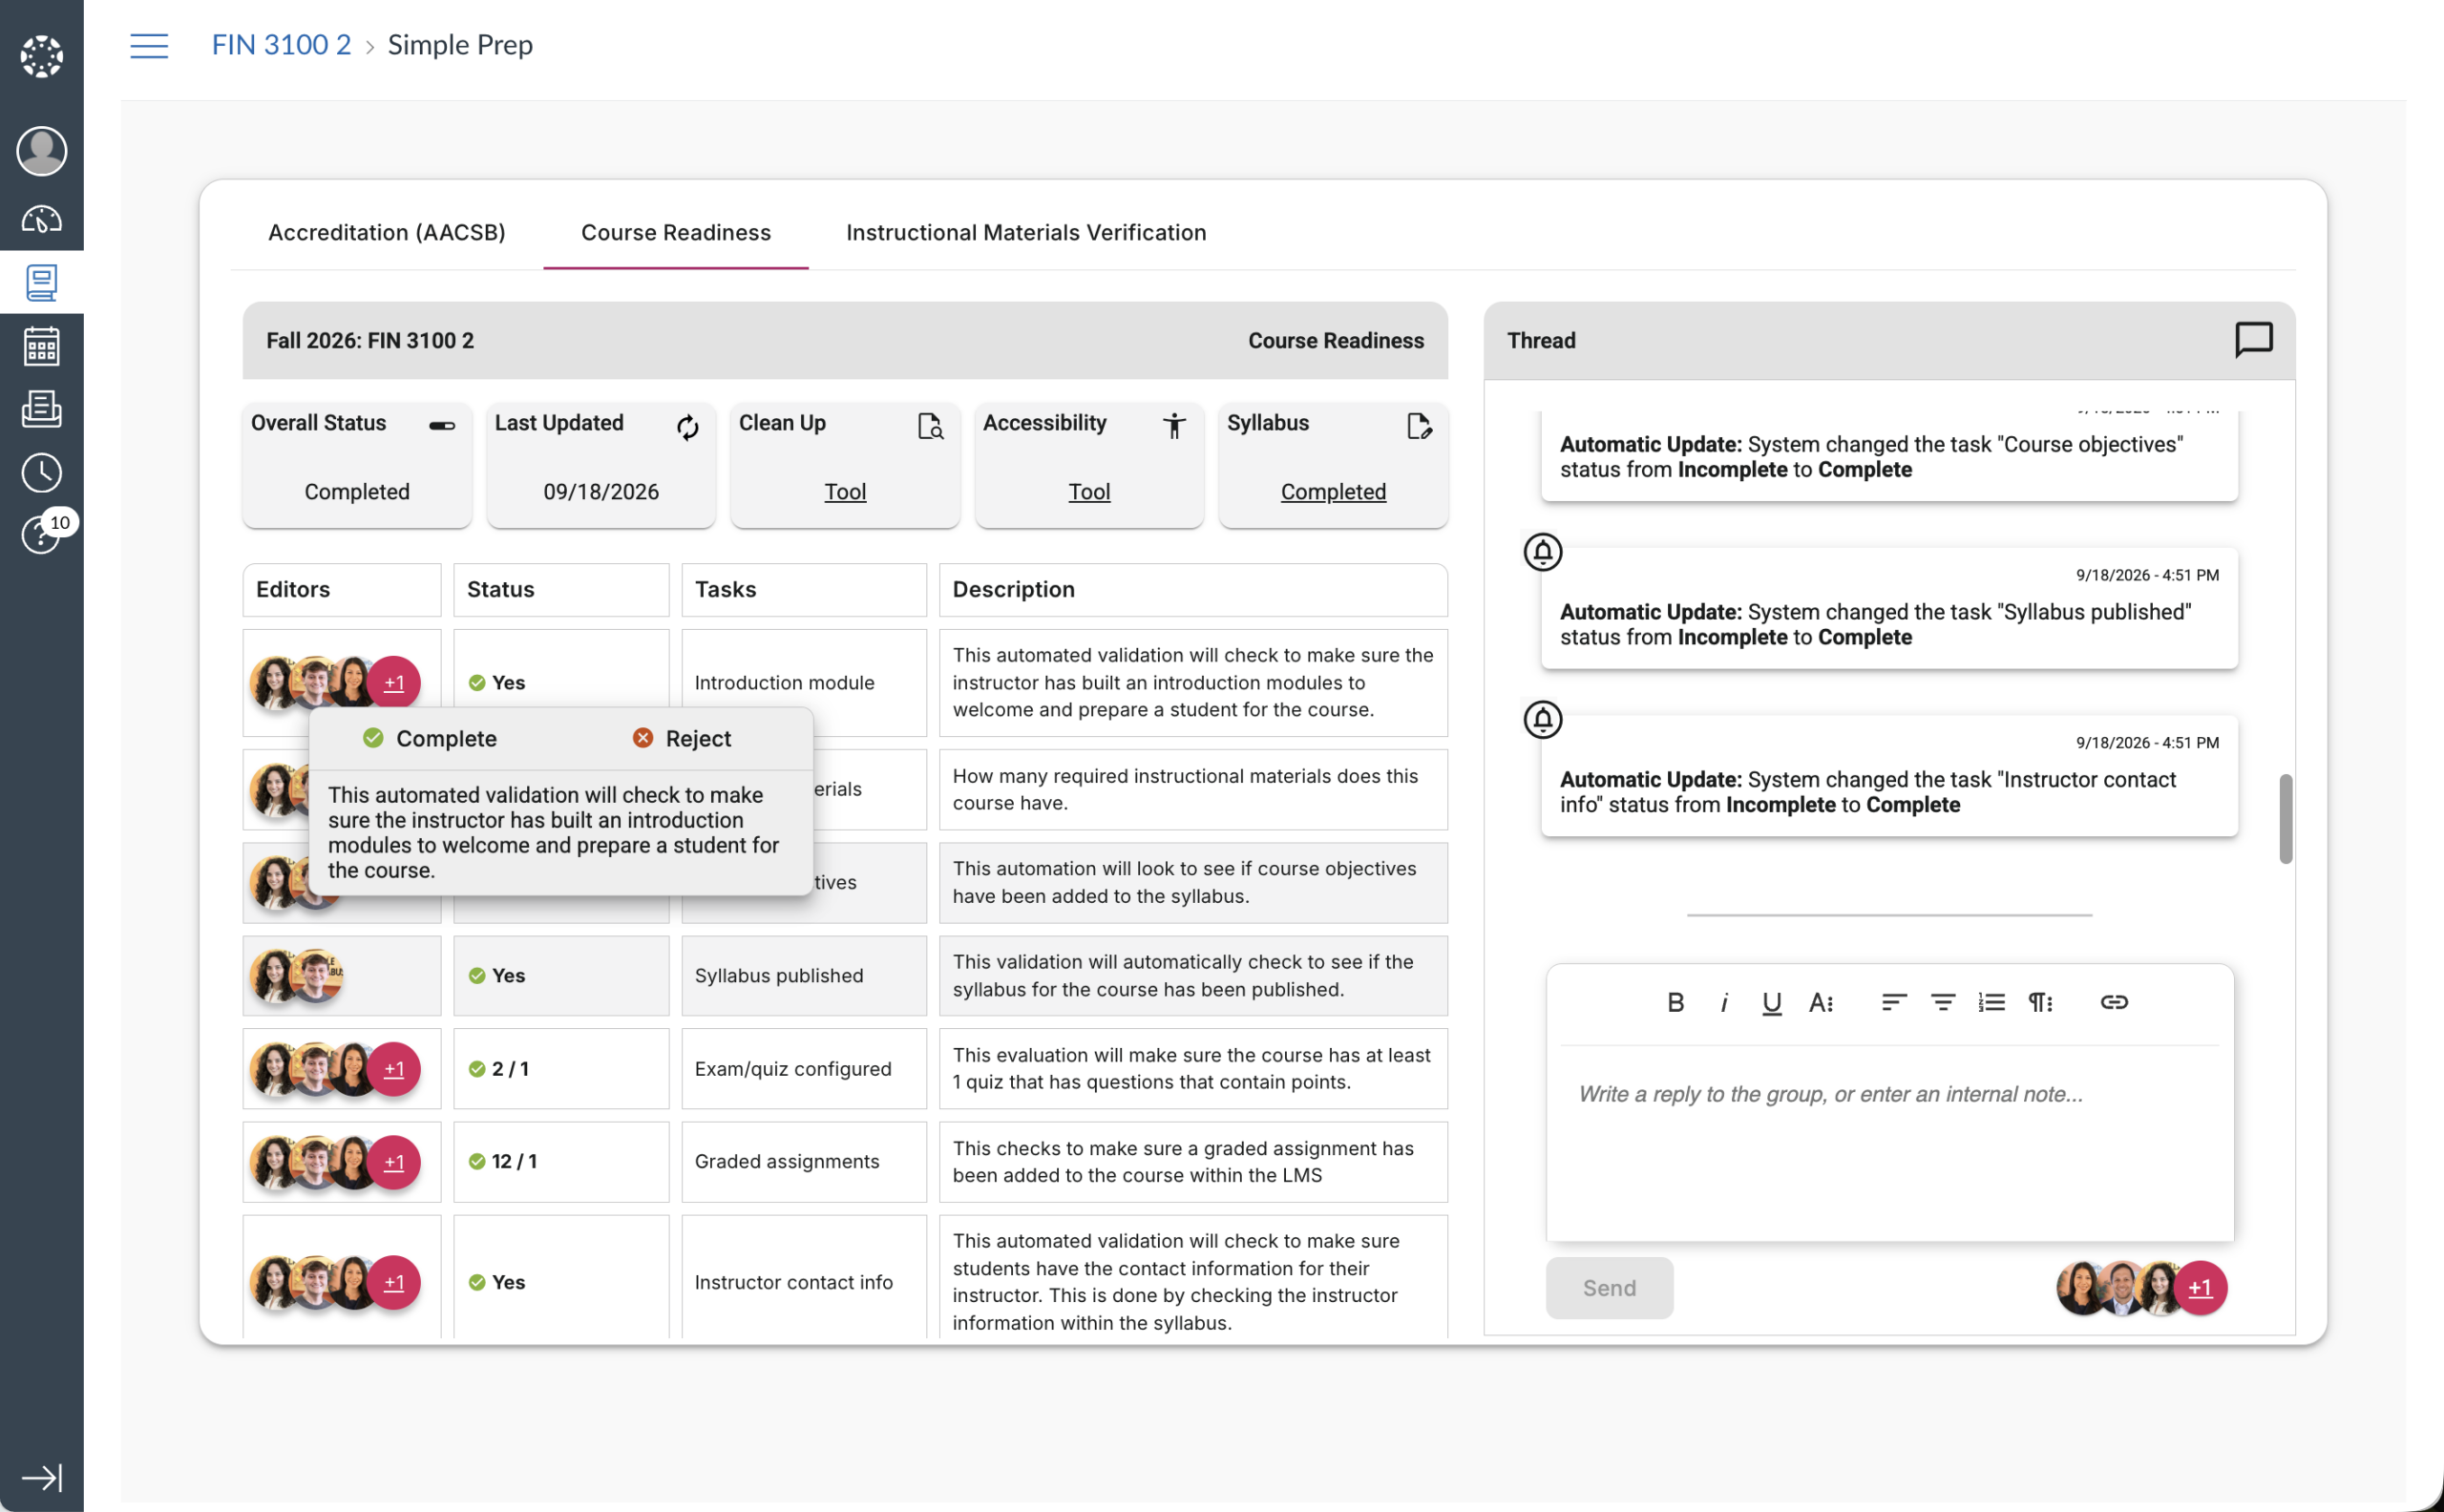Insert a numbered list in reply

click(x=1991, y=1002)
